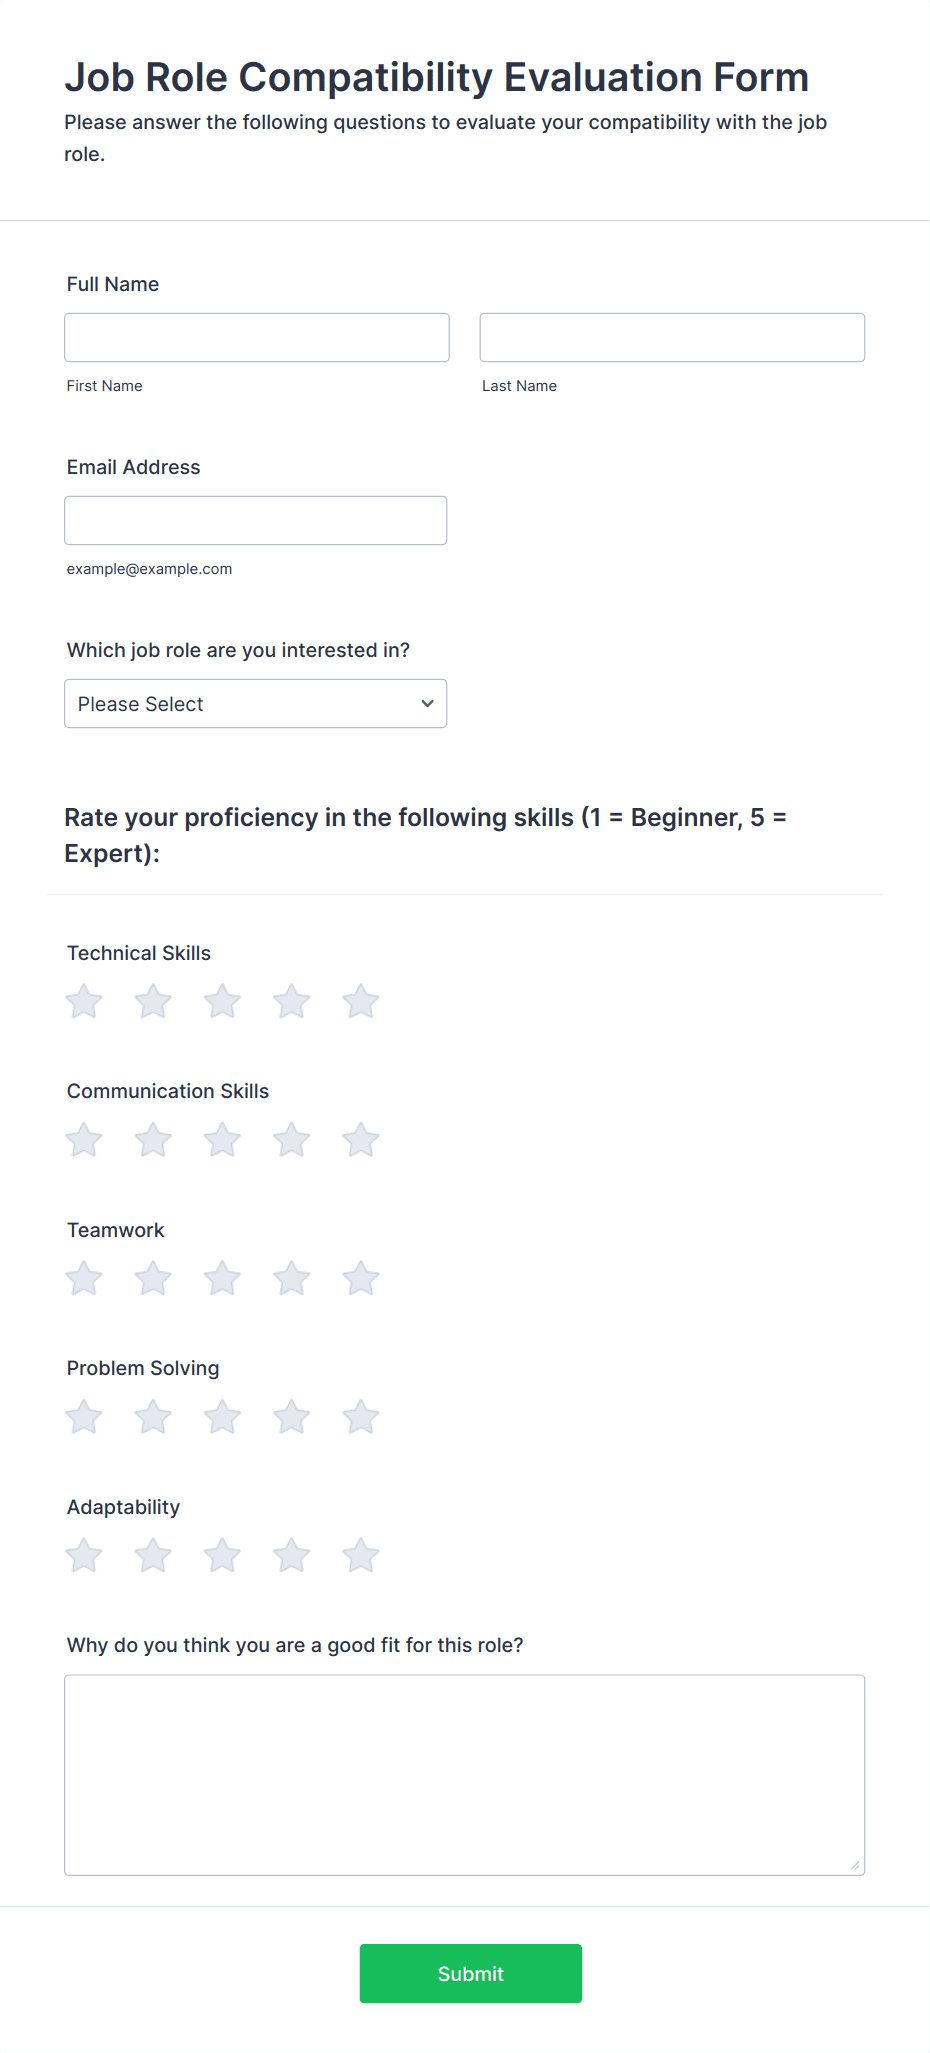Give Teamwork a five-star rating

pos(361,1278)
